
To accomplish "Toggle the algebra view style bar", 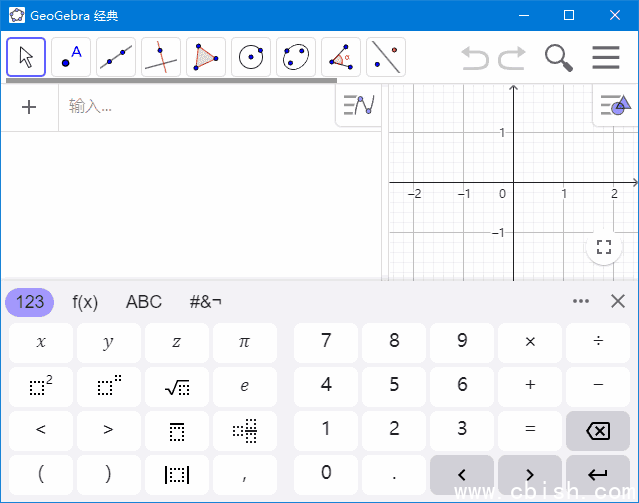I will [358, 106].
